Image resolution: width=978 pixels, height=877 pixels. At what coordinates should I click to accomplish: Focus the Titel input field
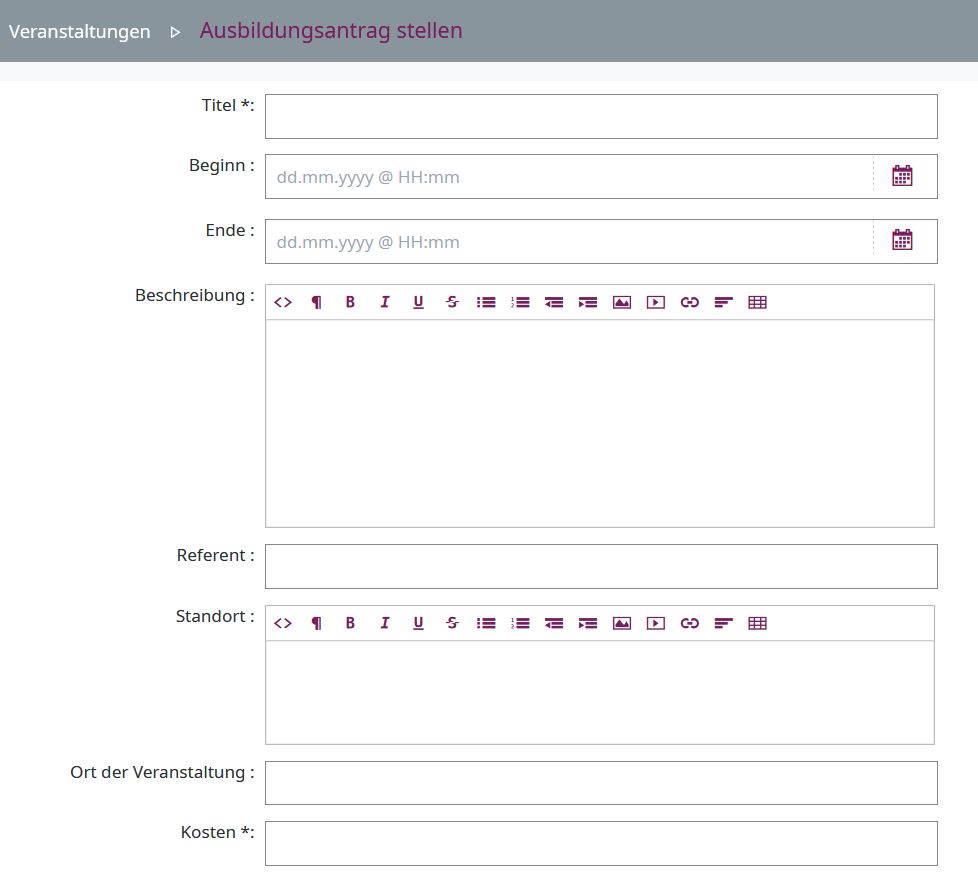point(601,116)
